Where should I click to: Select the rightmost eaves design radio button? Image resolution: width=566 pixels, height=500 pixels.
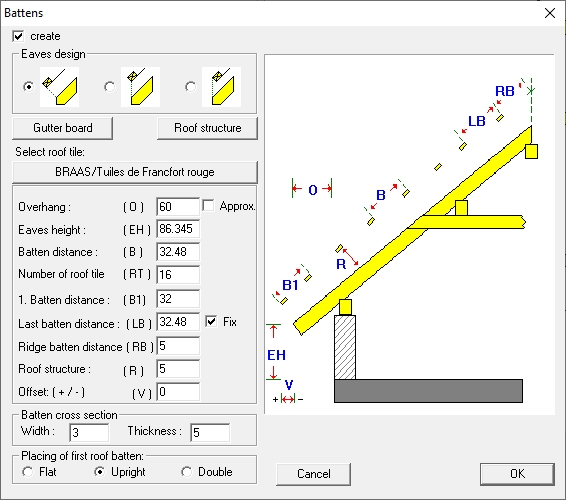coord(190,87)
